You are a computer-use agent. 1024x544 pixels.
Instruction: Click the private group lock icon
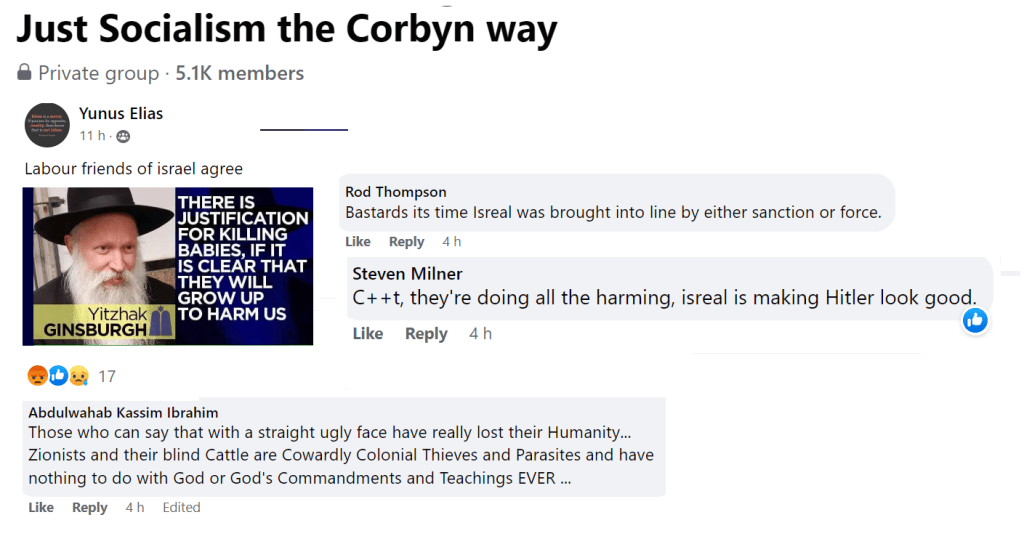pos(25,73)
